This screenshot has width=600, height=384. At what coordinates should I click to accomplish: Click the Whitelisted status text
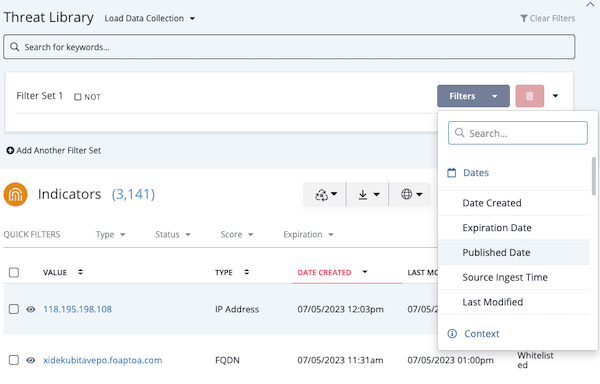click(535, 360)
